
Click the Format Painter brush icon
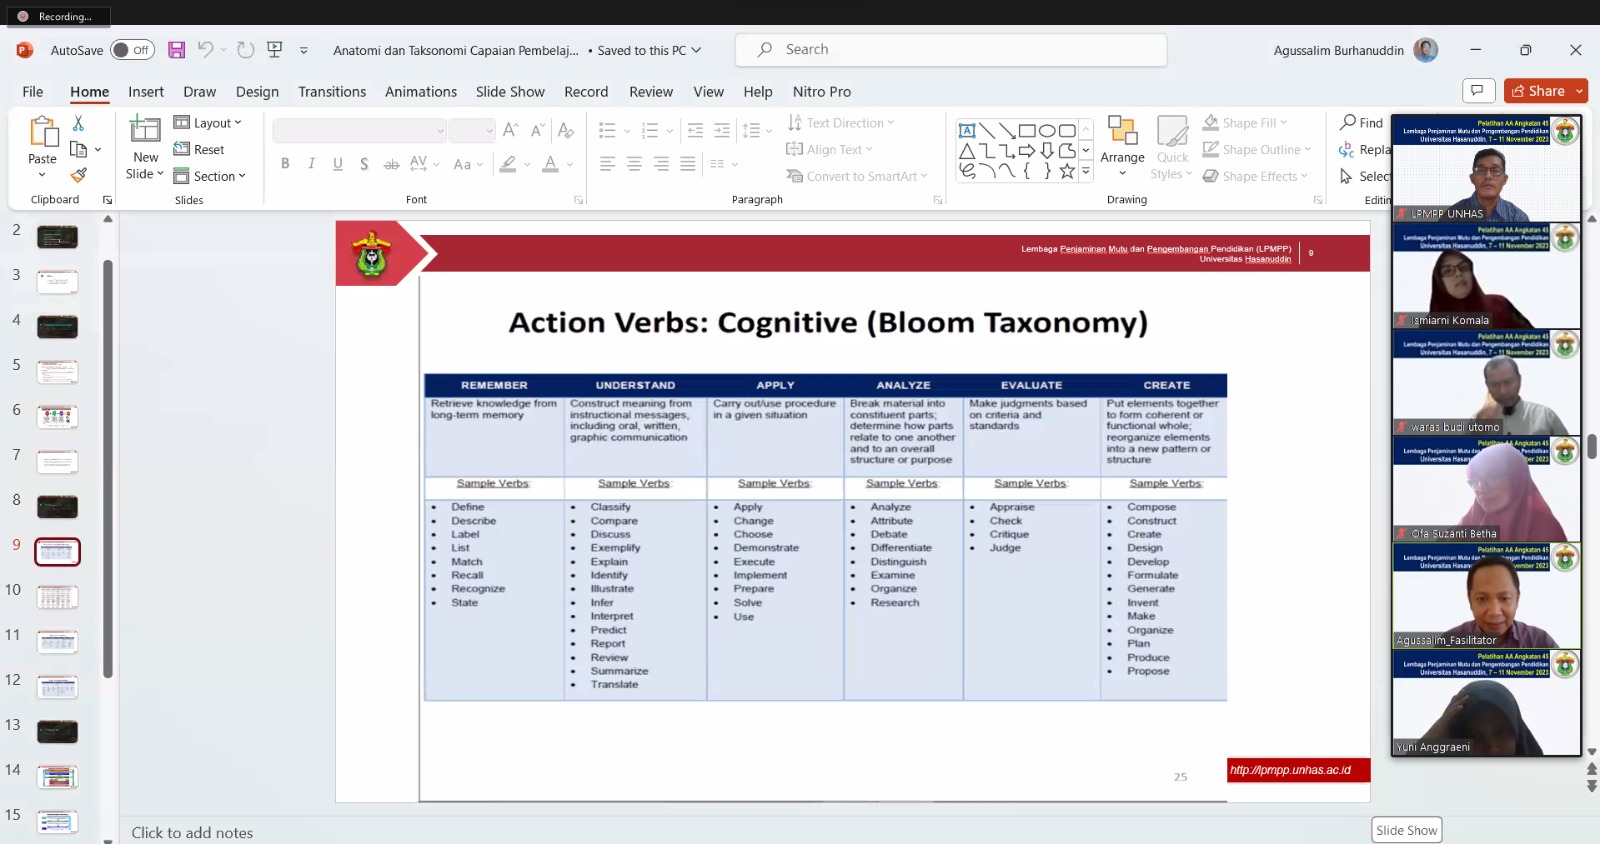[79, 175]
